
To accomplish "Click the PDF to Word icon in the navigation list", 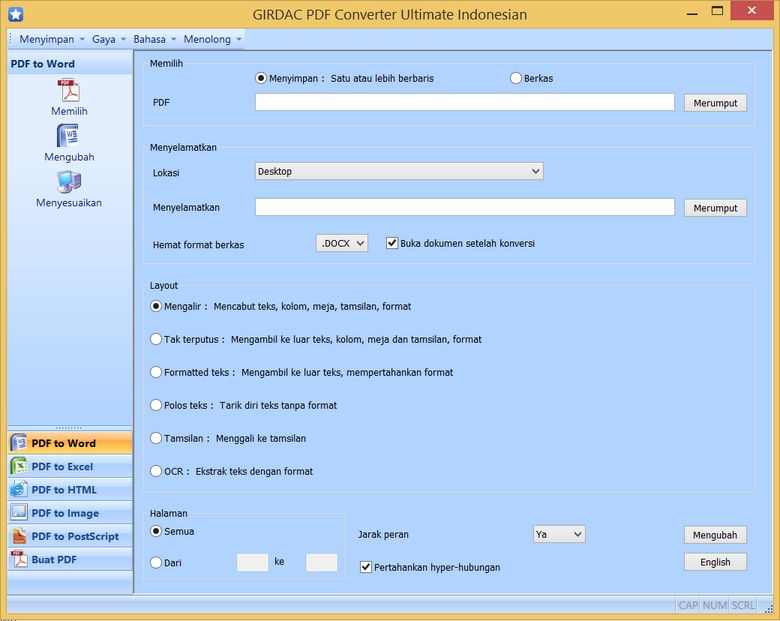I will point(19,443).
